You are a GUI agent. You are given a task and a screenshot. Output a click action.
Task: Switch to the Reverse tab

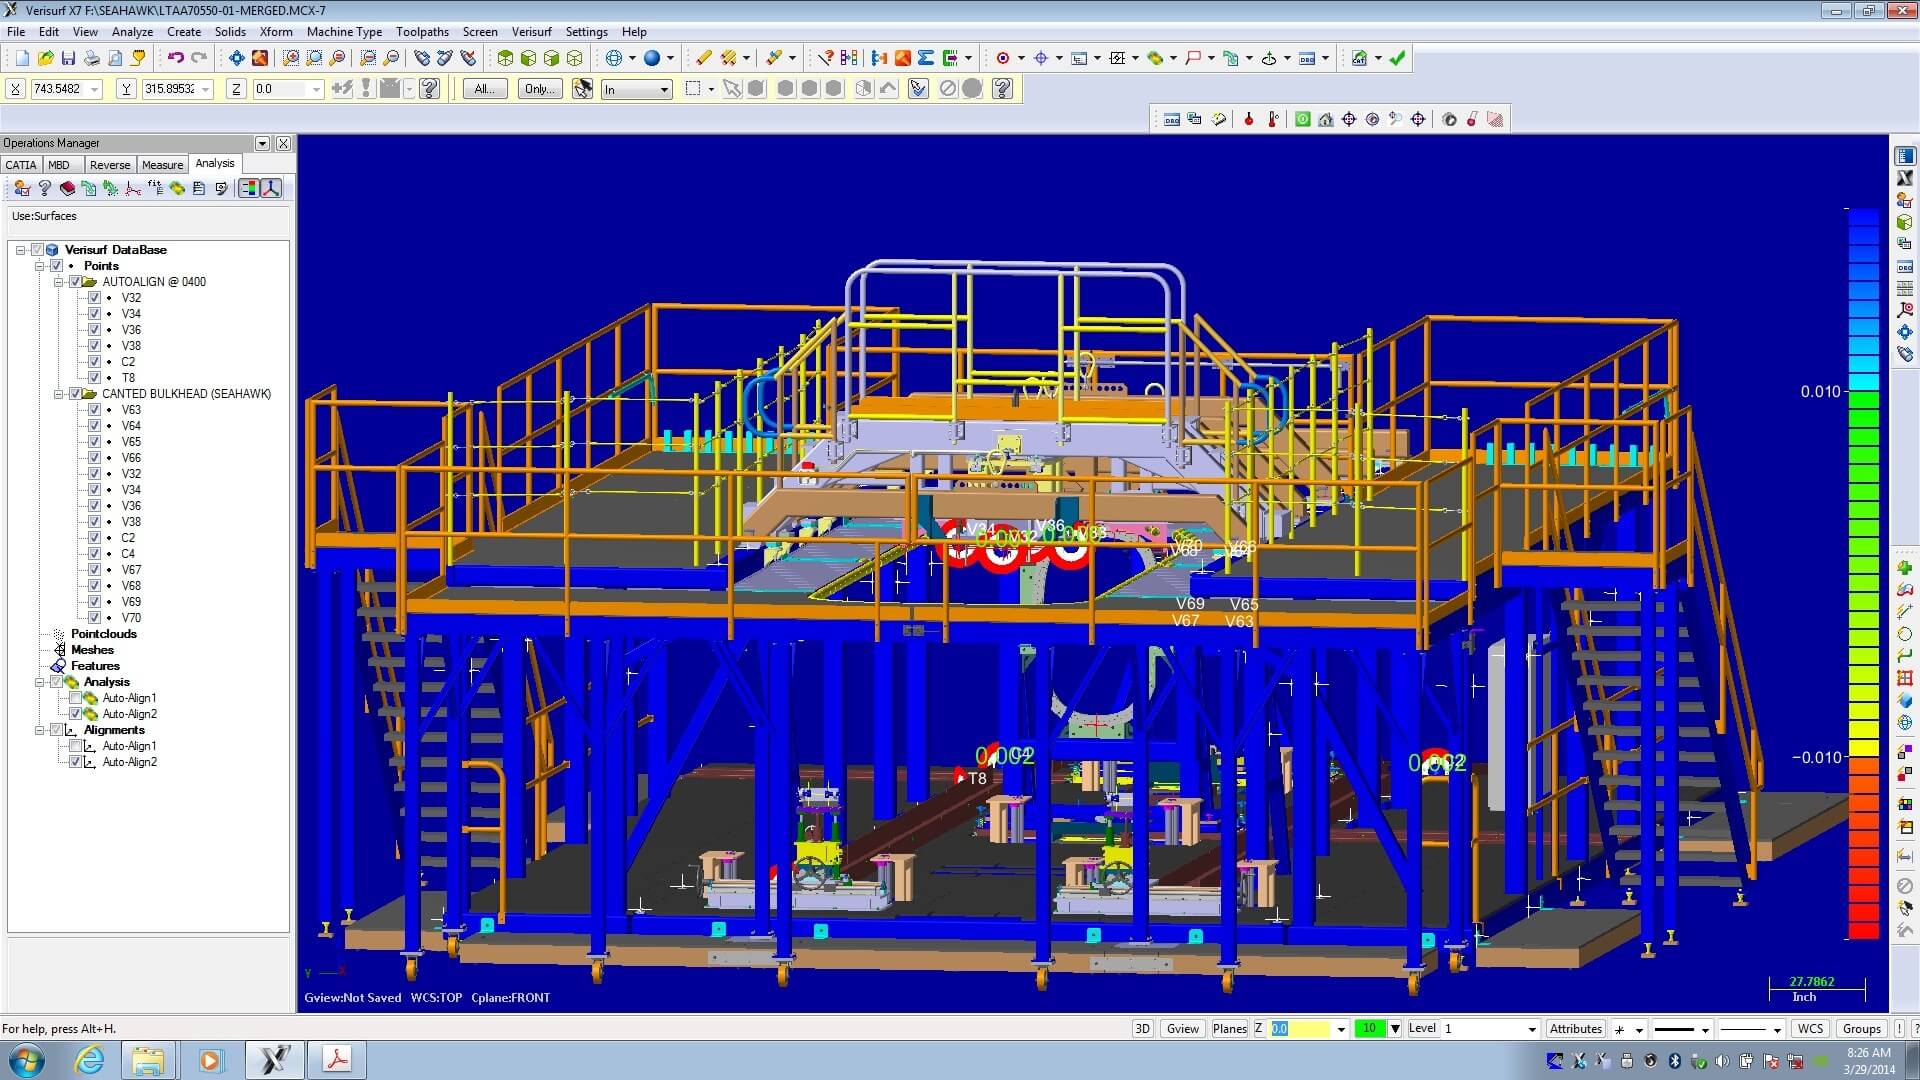[109, 165]
